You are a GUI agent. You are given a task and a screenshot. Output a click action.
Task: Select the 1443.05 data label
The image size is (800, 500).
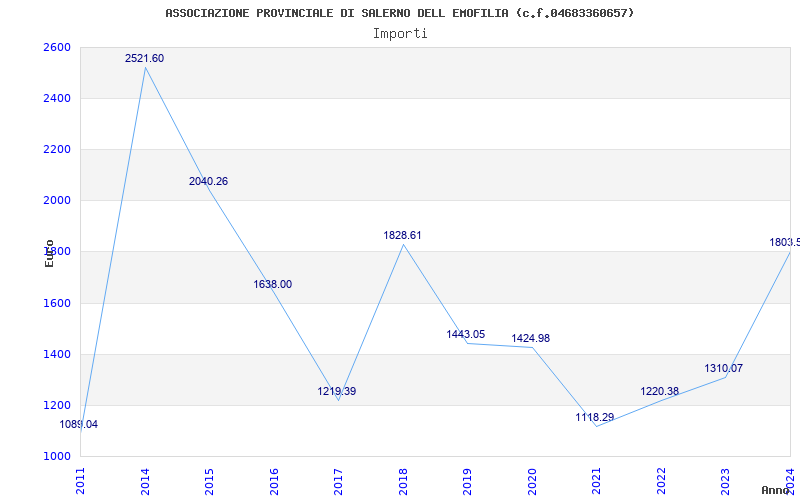click(x=466, y=335)
